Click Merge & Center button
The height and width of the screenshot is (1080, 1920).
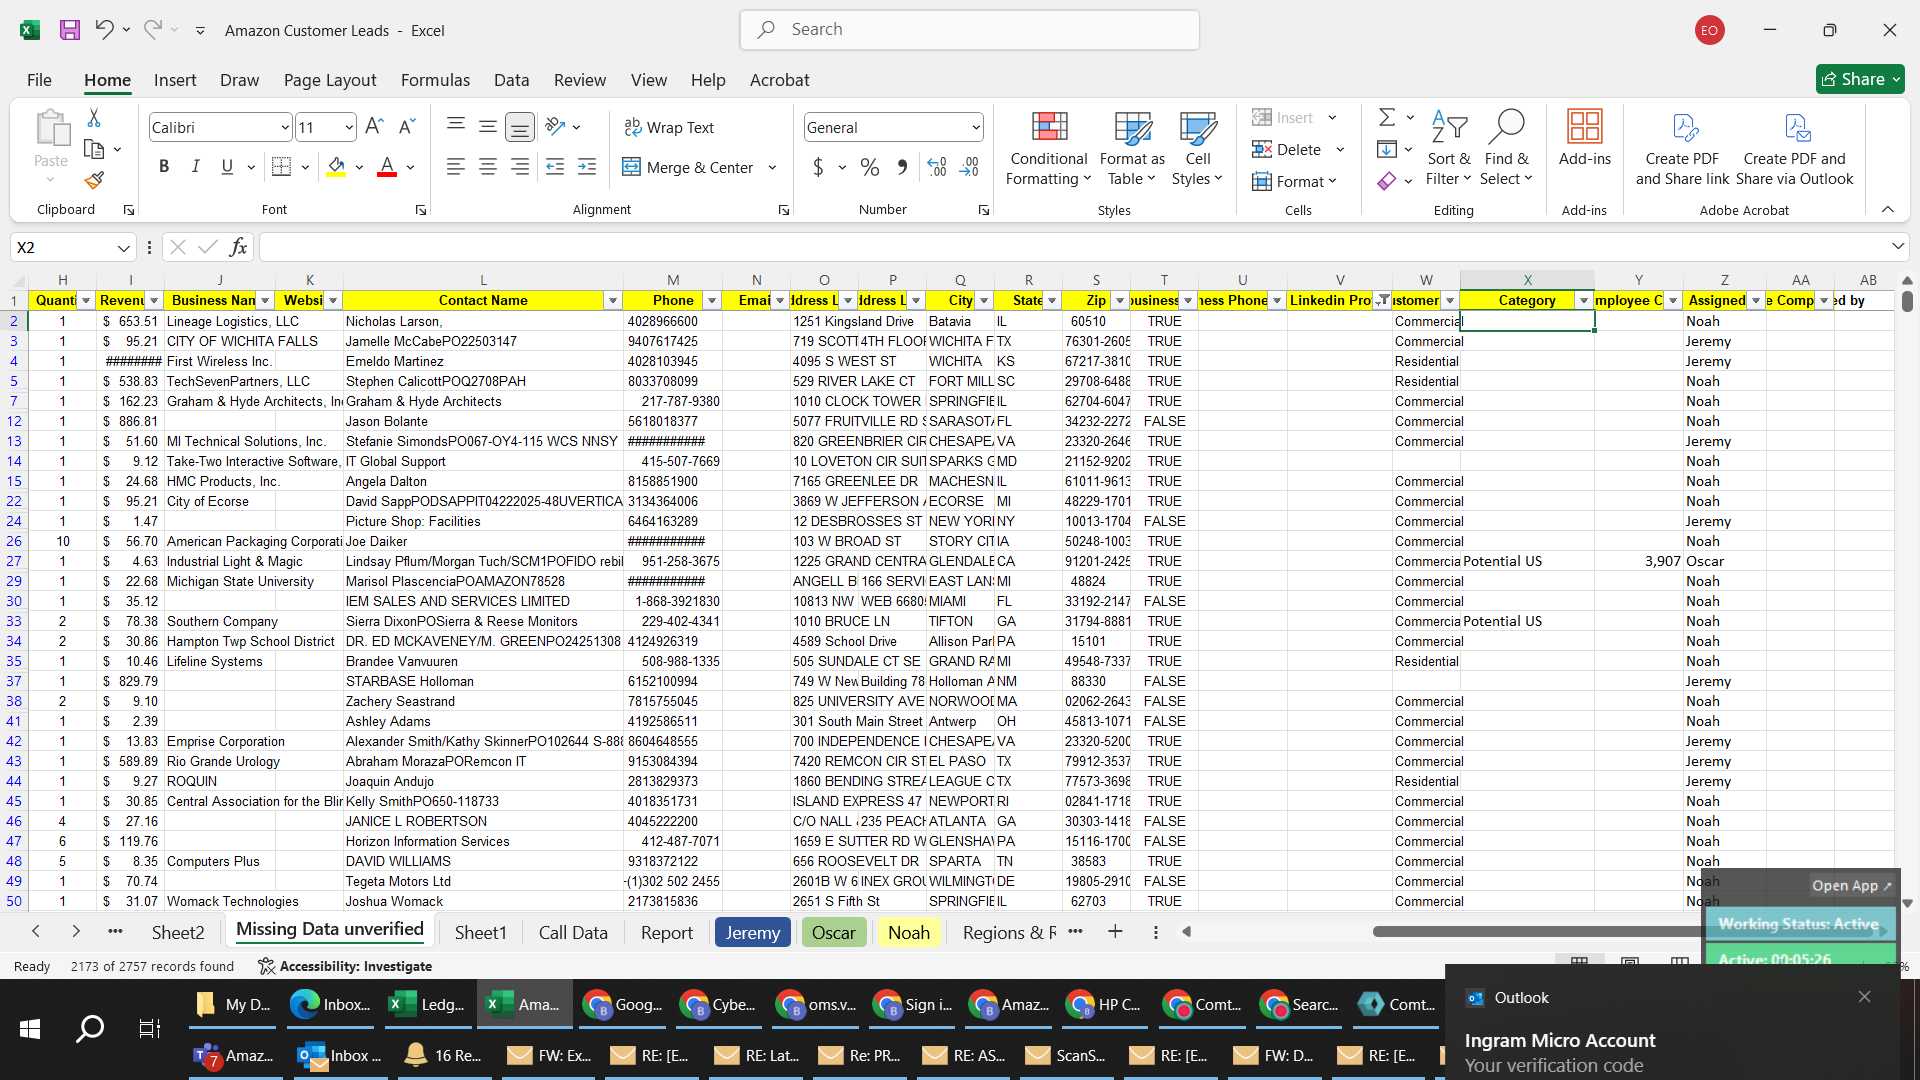[688, 167]
